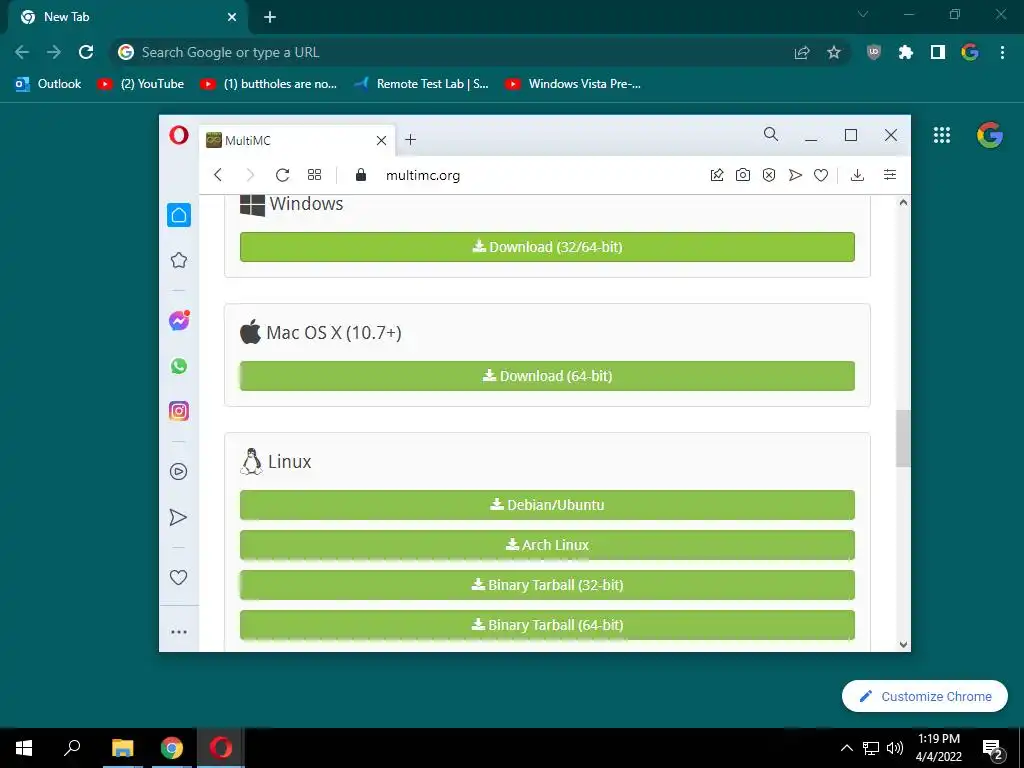Click multimc.org address field in Opera
This screenshot has width=1024, height=768.
click(x=423, y=175)
